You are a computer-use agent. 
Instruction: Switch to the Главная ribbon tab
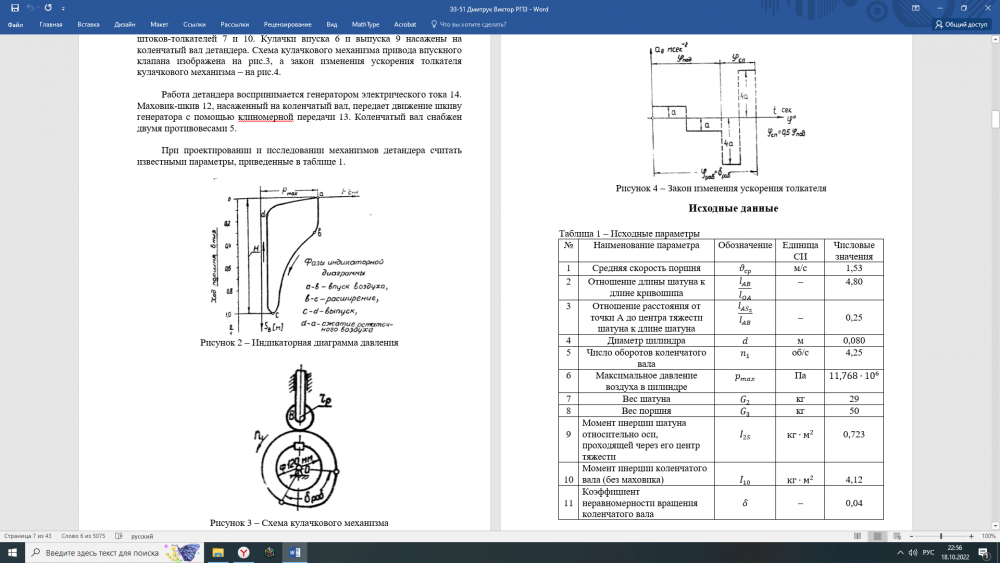click(x=51, y=24)
